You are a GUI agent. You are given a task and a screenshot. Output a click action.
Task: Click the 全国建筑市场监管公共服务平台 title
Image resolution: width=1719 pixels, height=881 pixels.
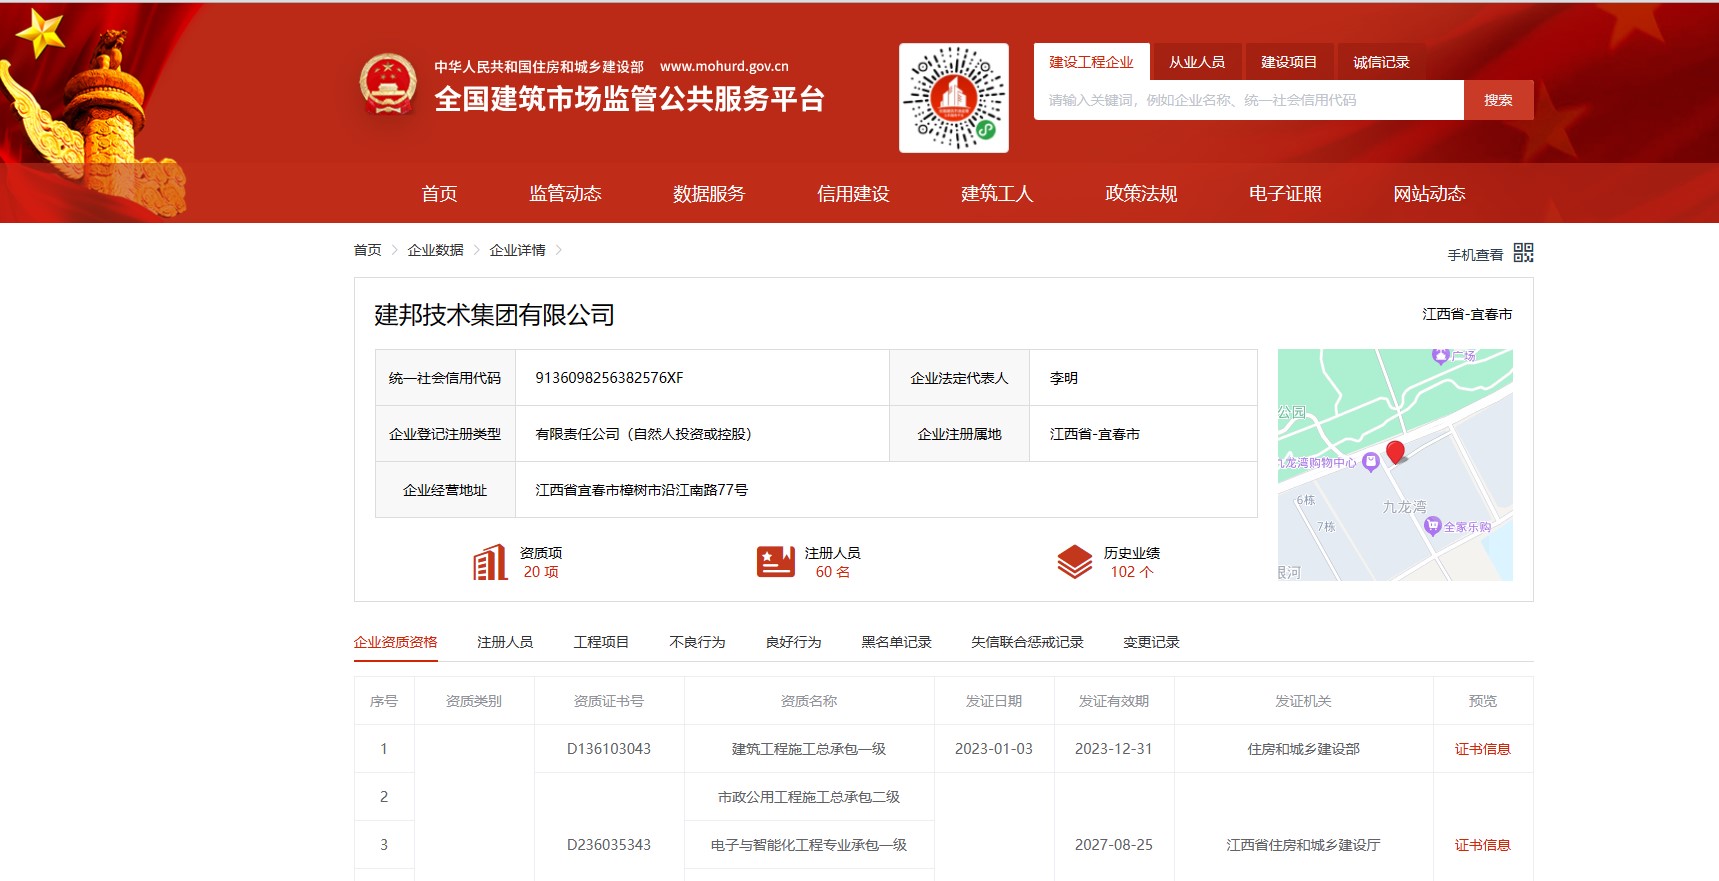tap(629, 99)
